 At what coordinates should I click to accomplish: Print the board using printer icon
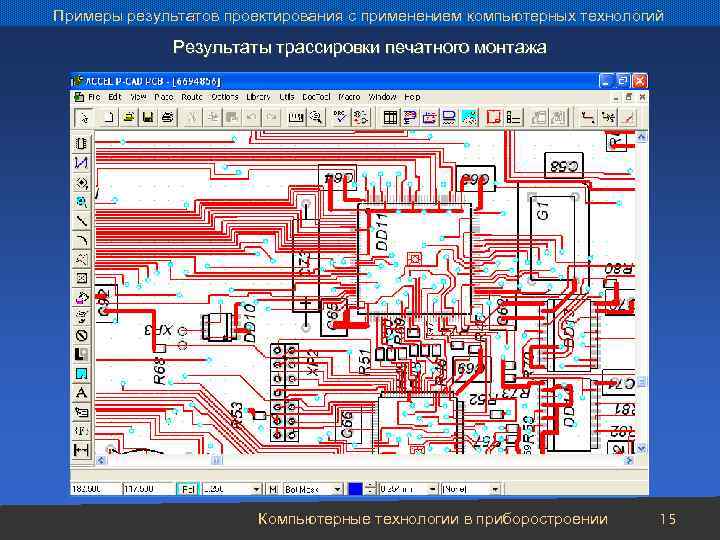tap(168, 118)
